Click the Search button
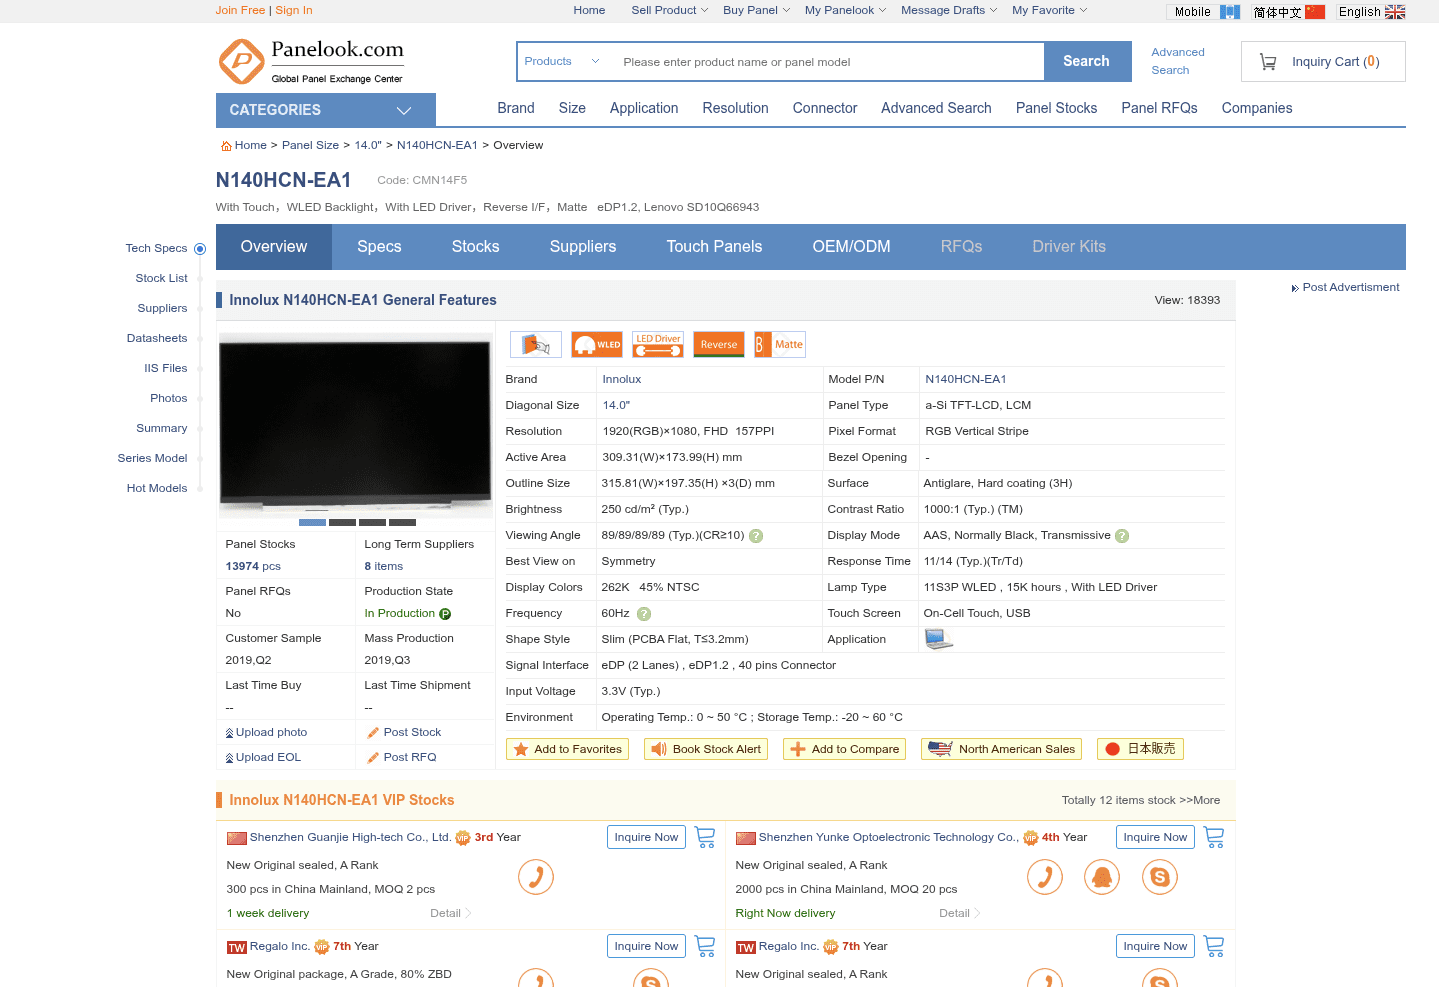The image size is (1439, 987). pyautogui.click(x=1086, y=61)
